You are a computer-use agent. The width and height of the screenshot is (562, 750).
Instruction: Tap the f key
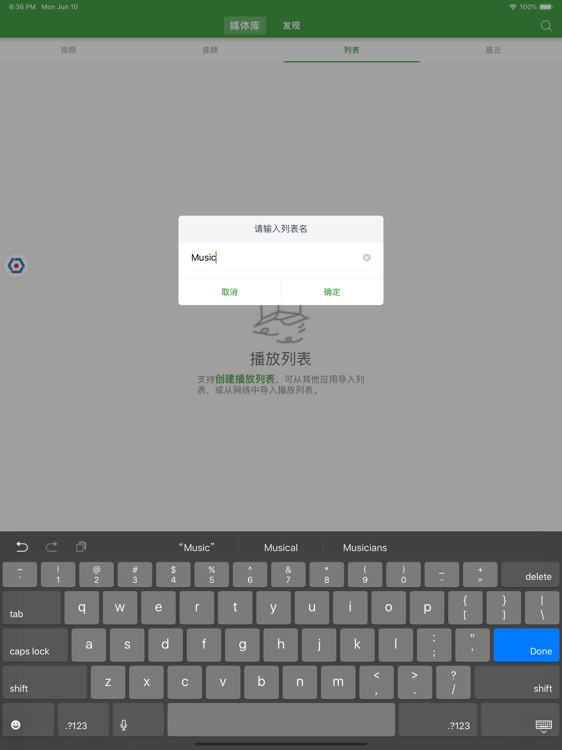click(204, 645)
